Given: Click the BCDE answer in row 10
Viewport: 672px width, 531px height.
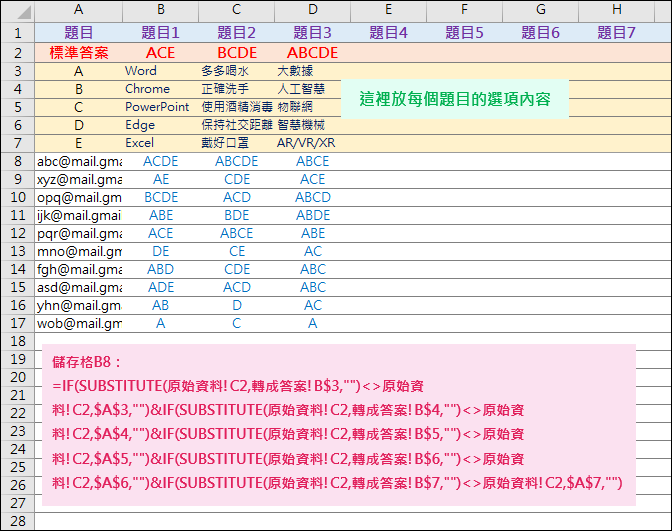Looking at the screenshot, I should (x=161, y=197).
